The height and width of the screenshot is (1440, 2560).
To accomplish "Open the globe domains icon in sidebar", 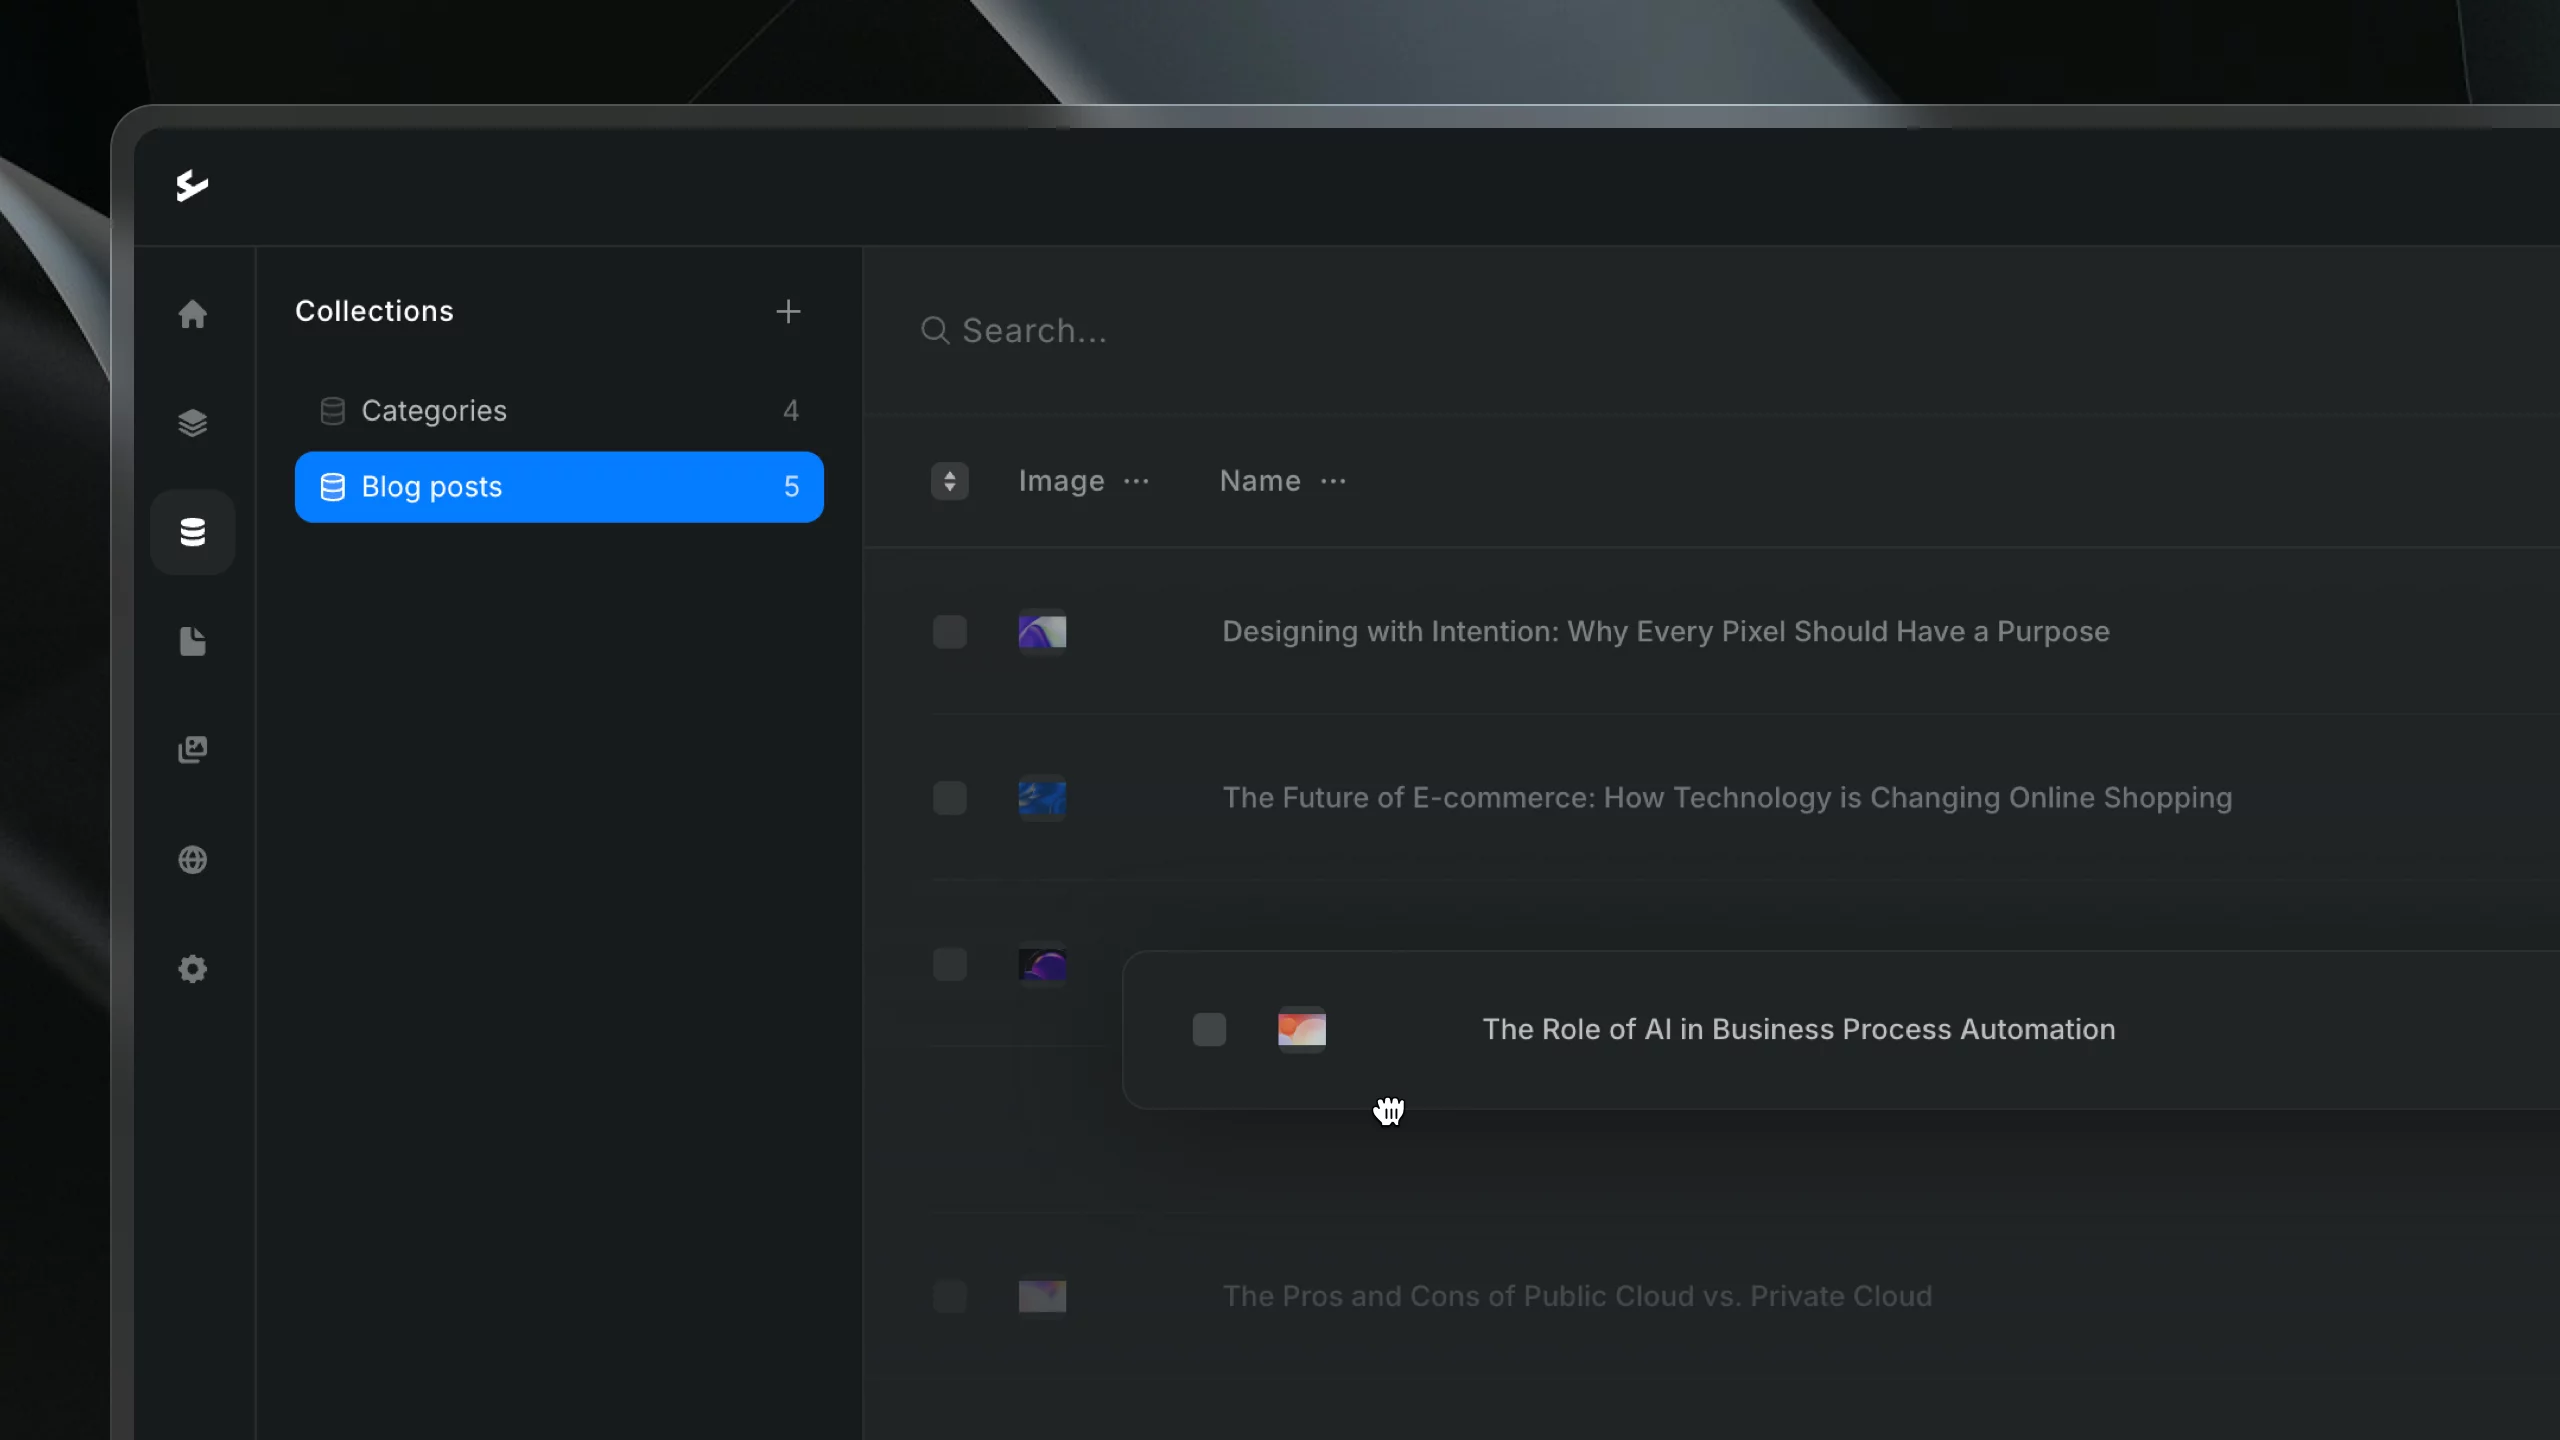I will pyautogui.click(x=192, y=859).
